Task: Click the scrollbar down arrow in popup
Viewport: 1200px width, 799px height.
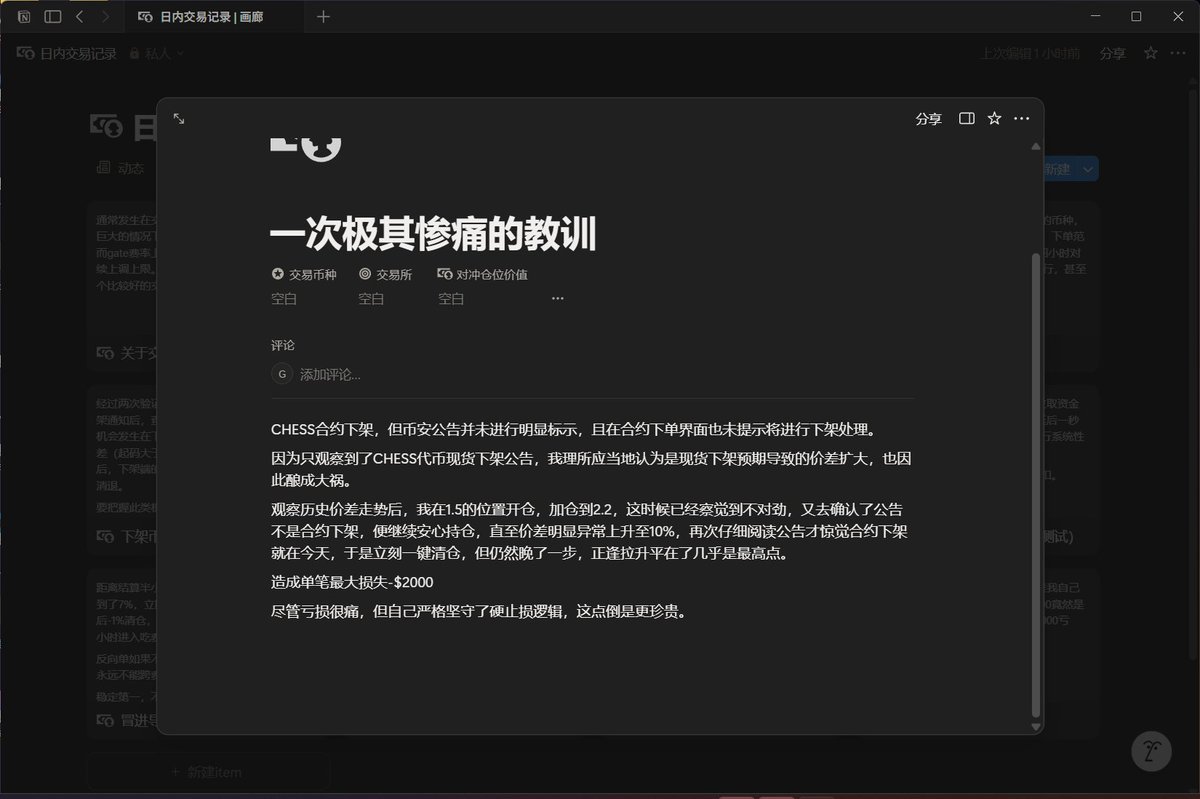Action: tap(1035, 725)
